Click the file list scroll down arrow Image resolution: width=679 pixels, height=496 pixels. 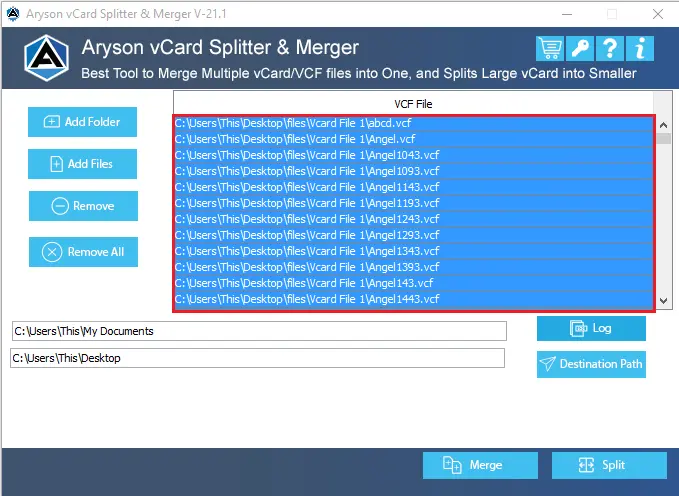pyautogui.click(x=663, y=301)
